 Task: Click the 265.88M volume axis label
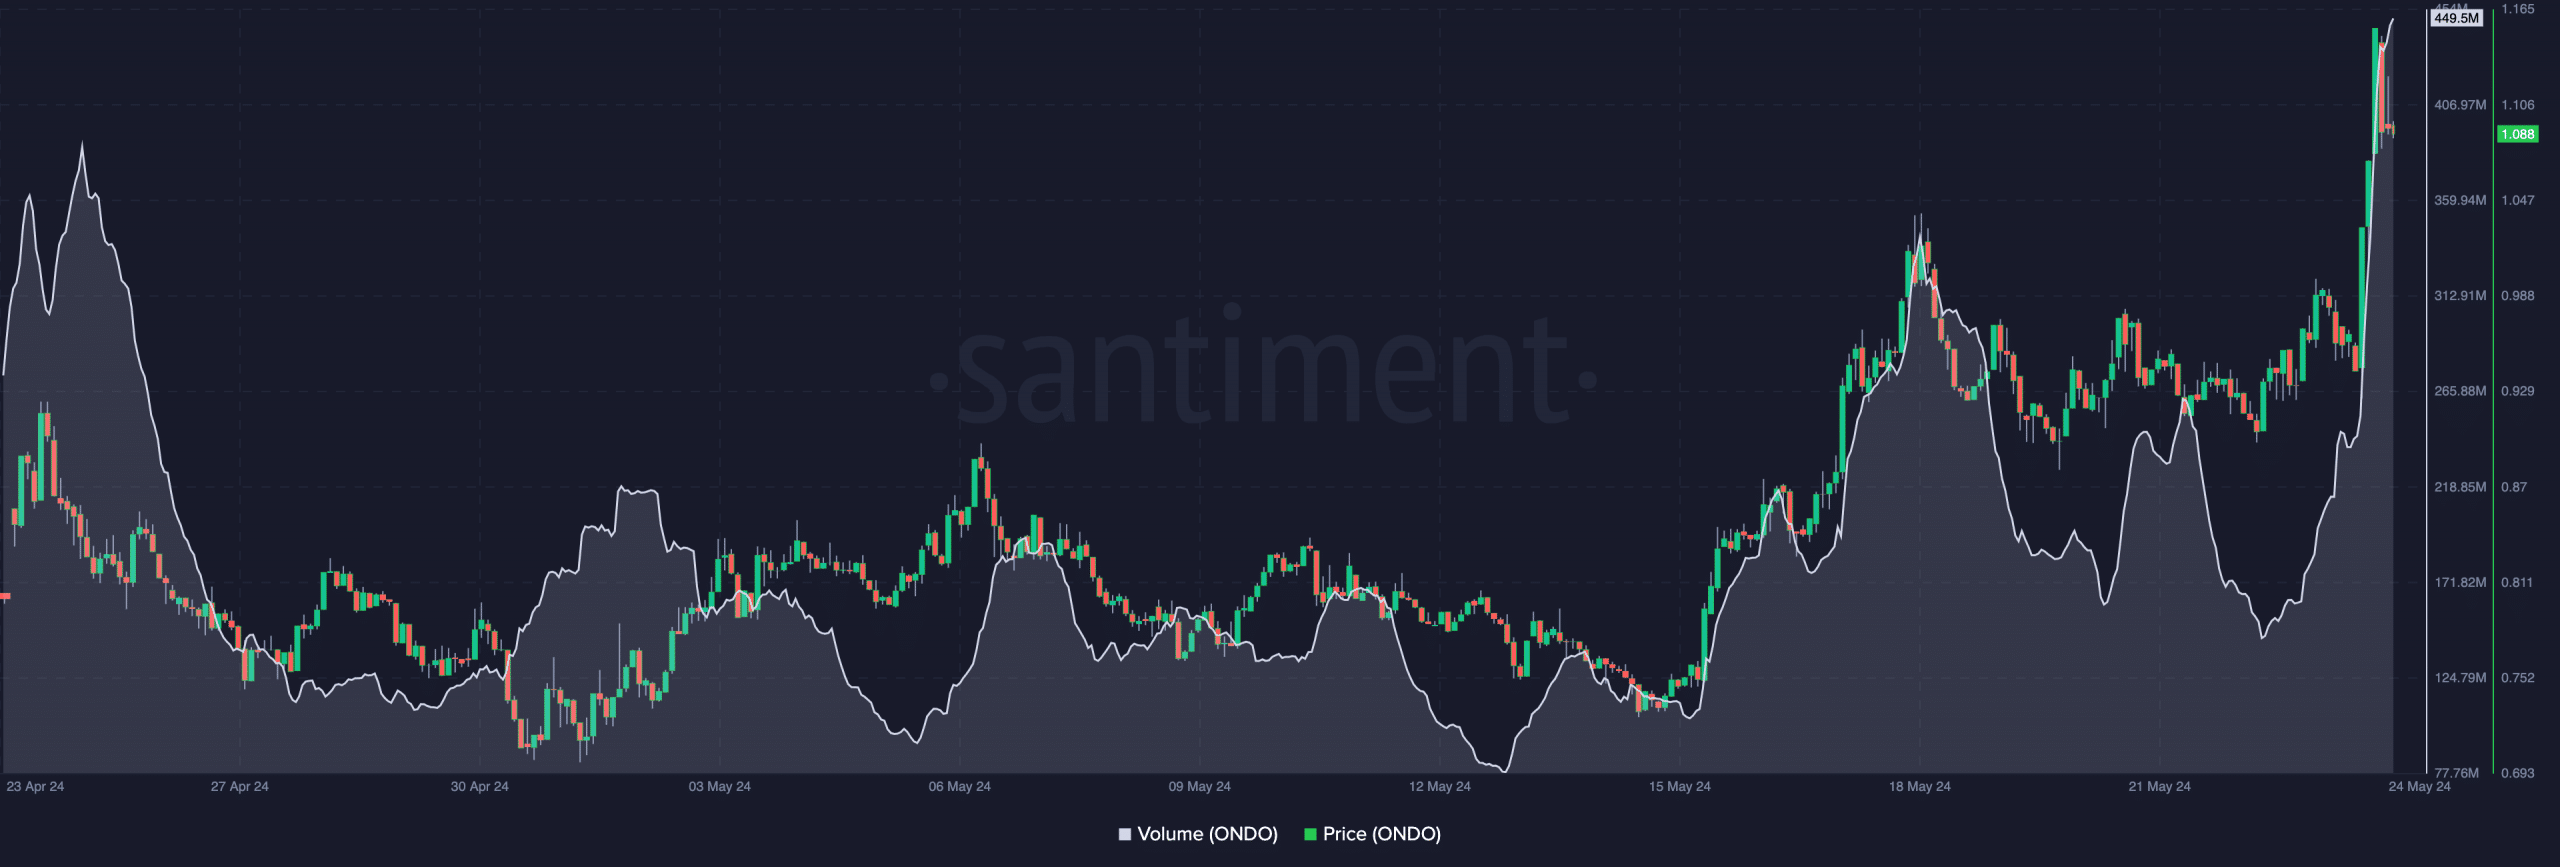2460,391
